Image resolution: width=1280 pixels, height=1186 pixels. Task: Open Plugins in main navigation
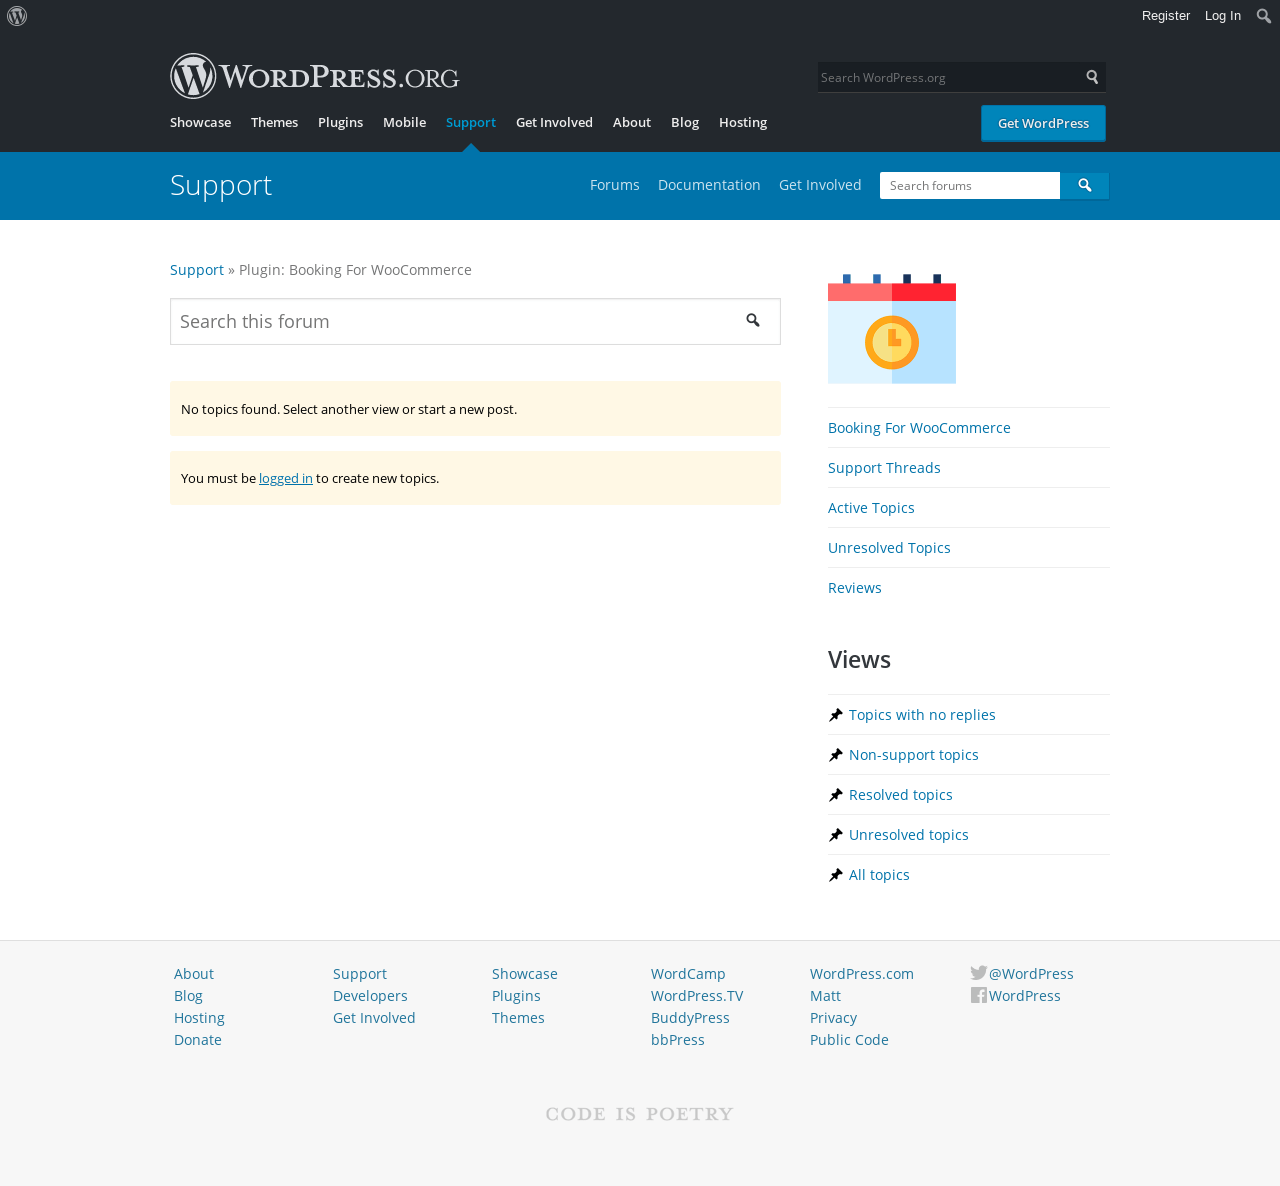point(340,122)
